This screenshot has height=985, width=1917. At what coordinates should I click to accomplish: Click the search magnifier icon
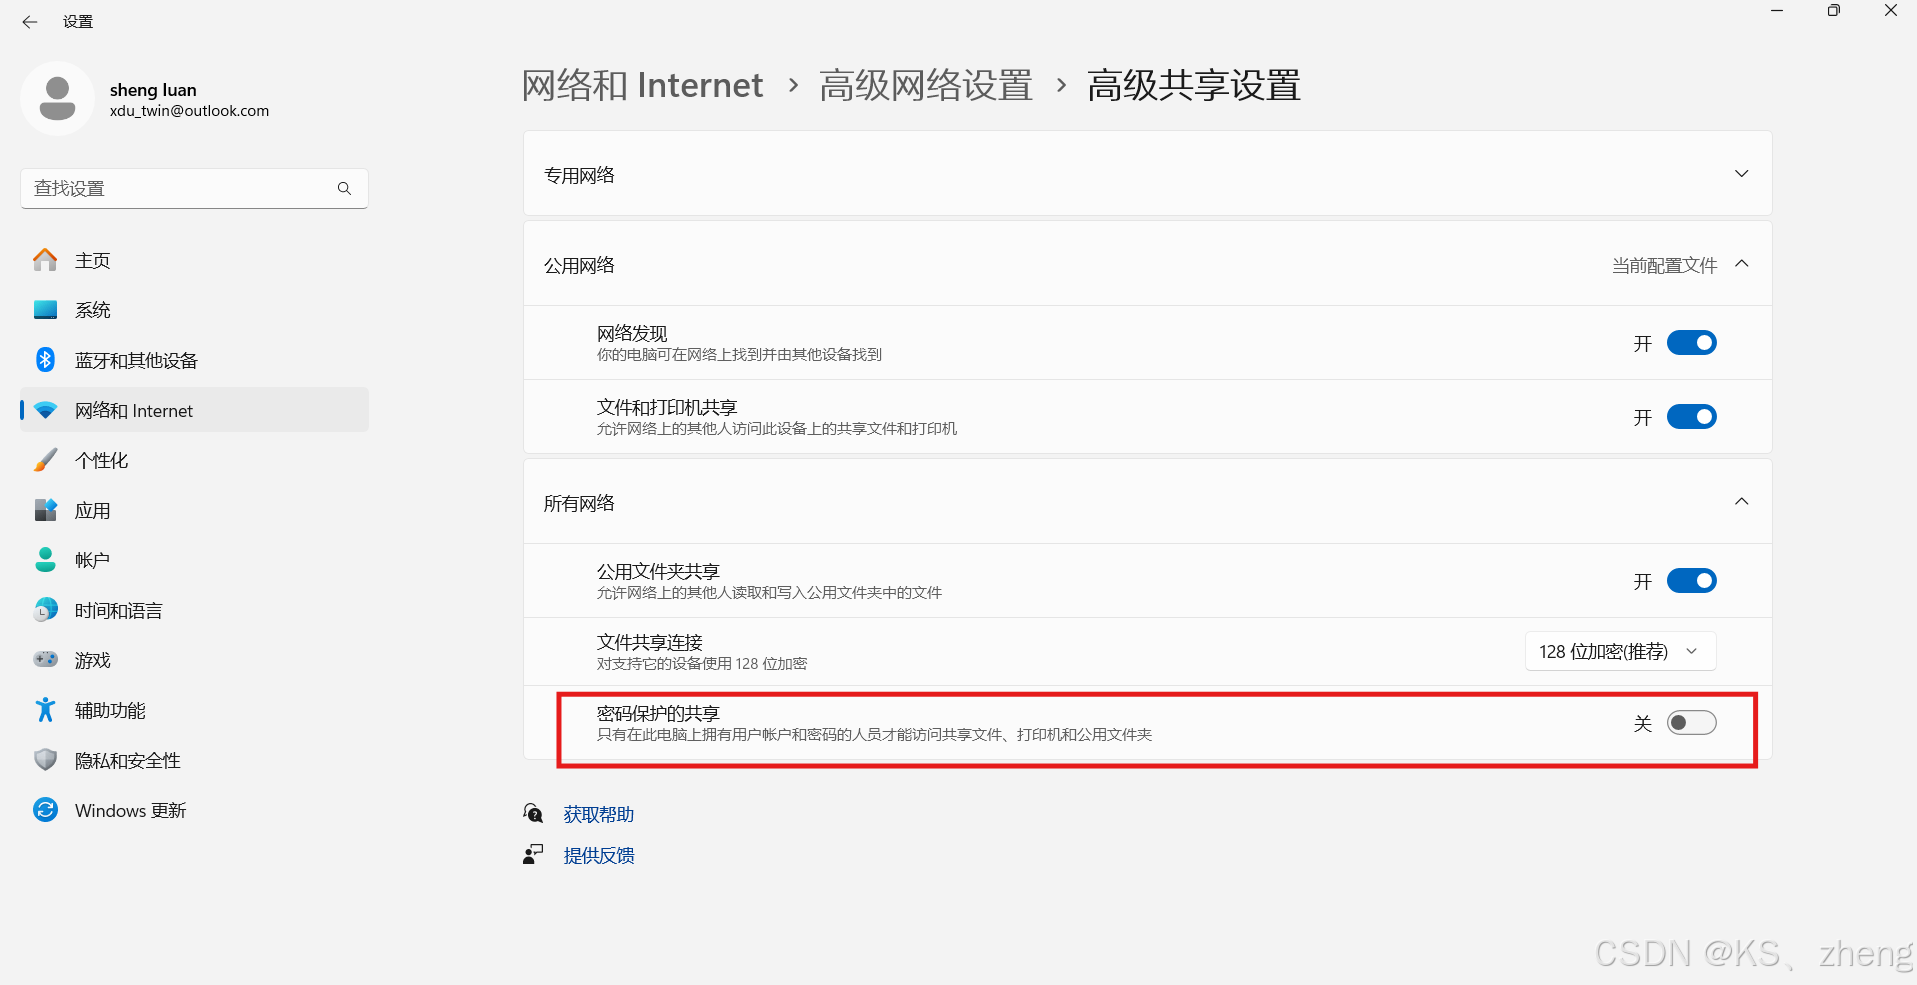pyautogui.click(x=344, y=188)
